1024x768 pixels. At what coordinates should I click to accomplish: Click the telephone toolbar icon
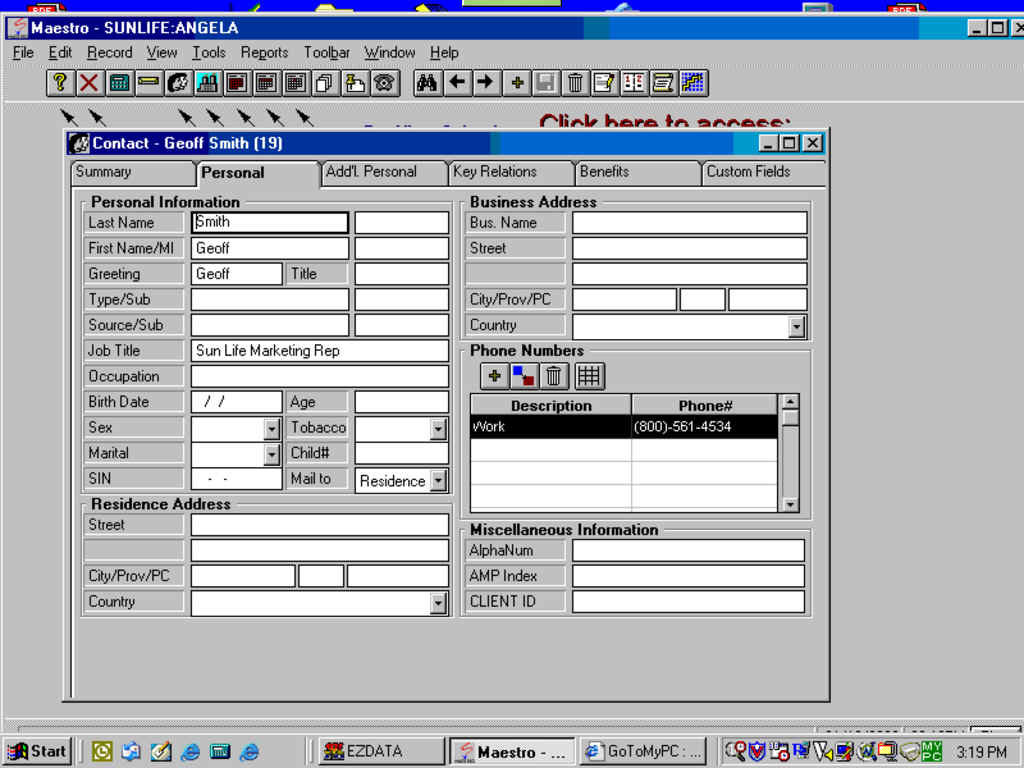[385, 83]
